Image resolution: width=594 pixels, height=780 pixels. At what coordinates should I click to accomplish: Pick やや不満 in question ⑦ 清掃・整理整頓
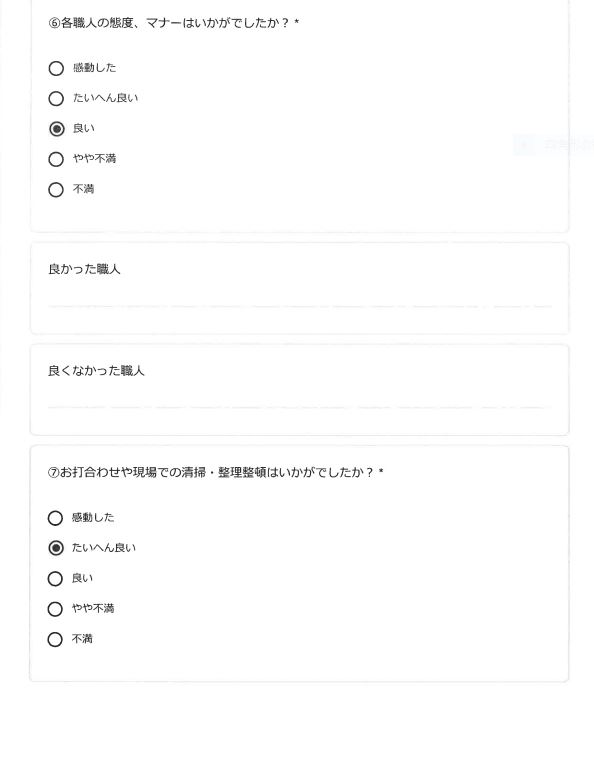55,609
